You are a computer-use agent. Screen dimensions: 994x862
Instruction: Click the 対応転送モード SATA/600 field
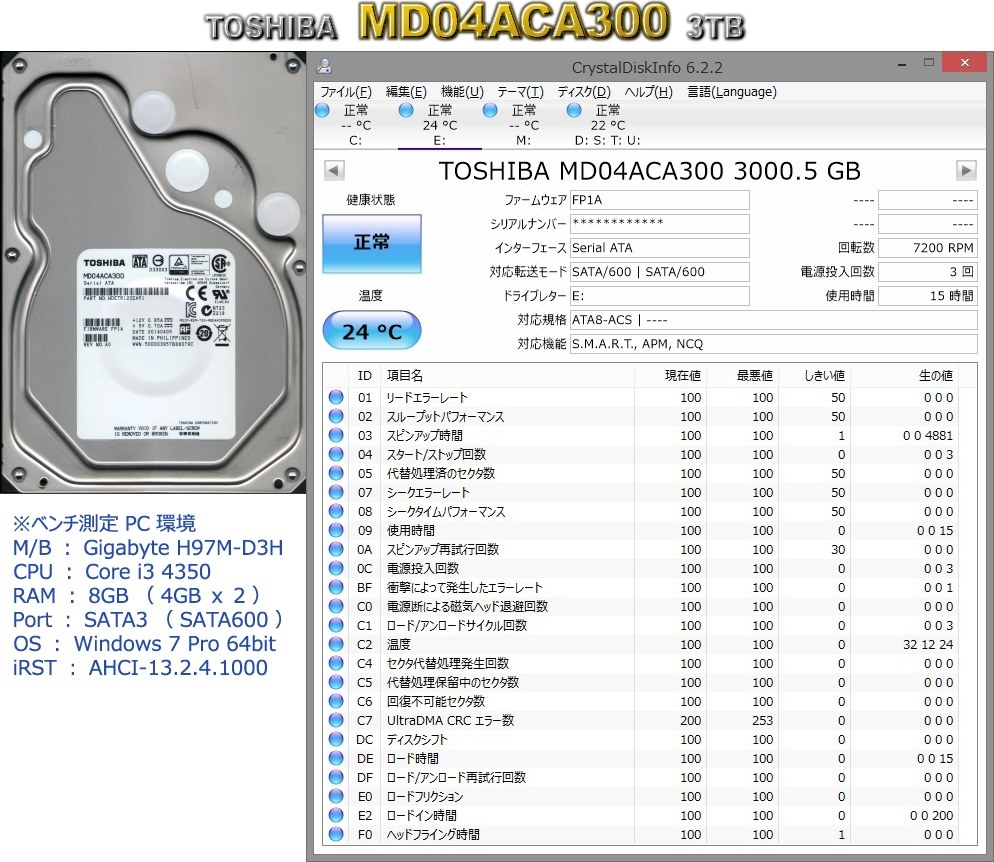(x=659, y=272)
